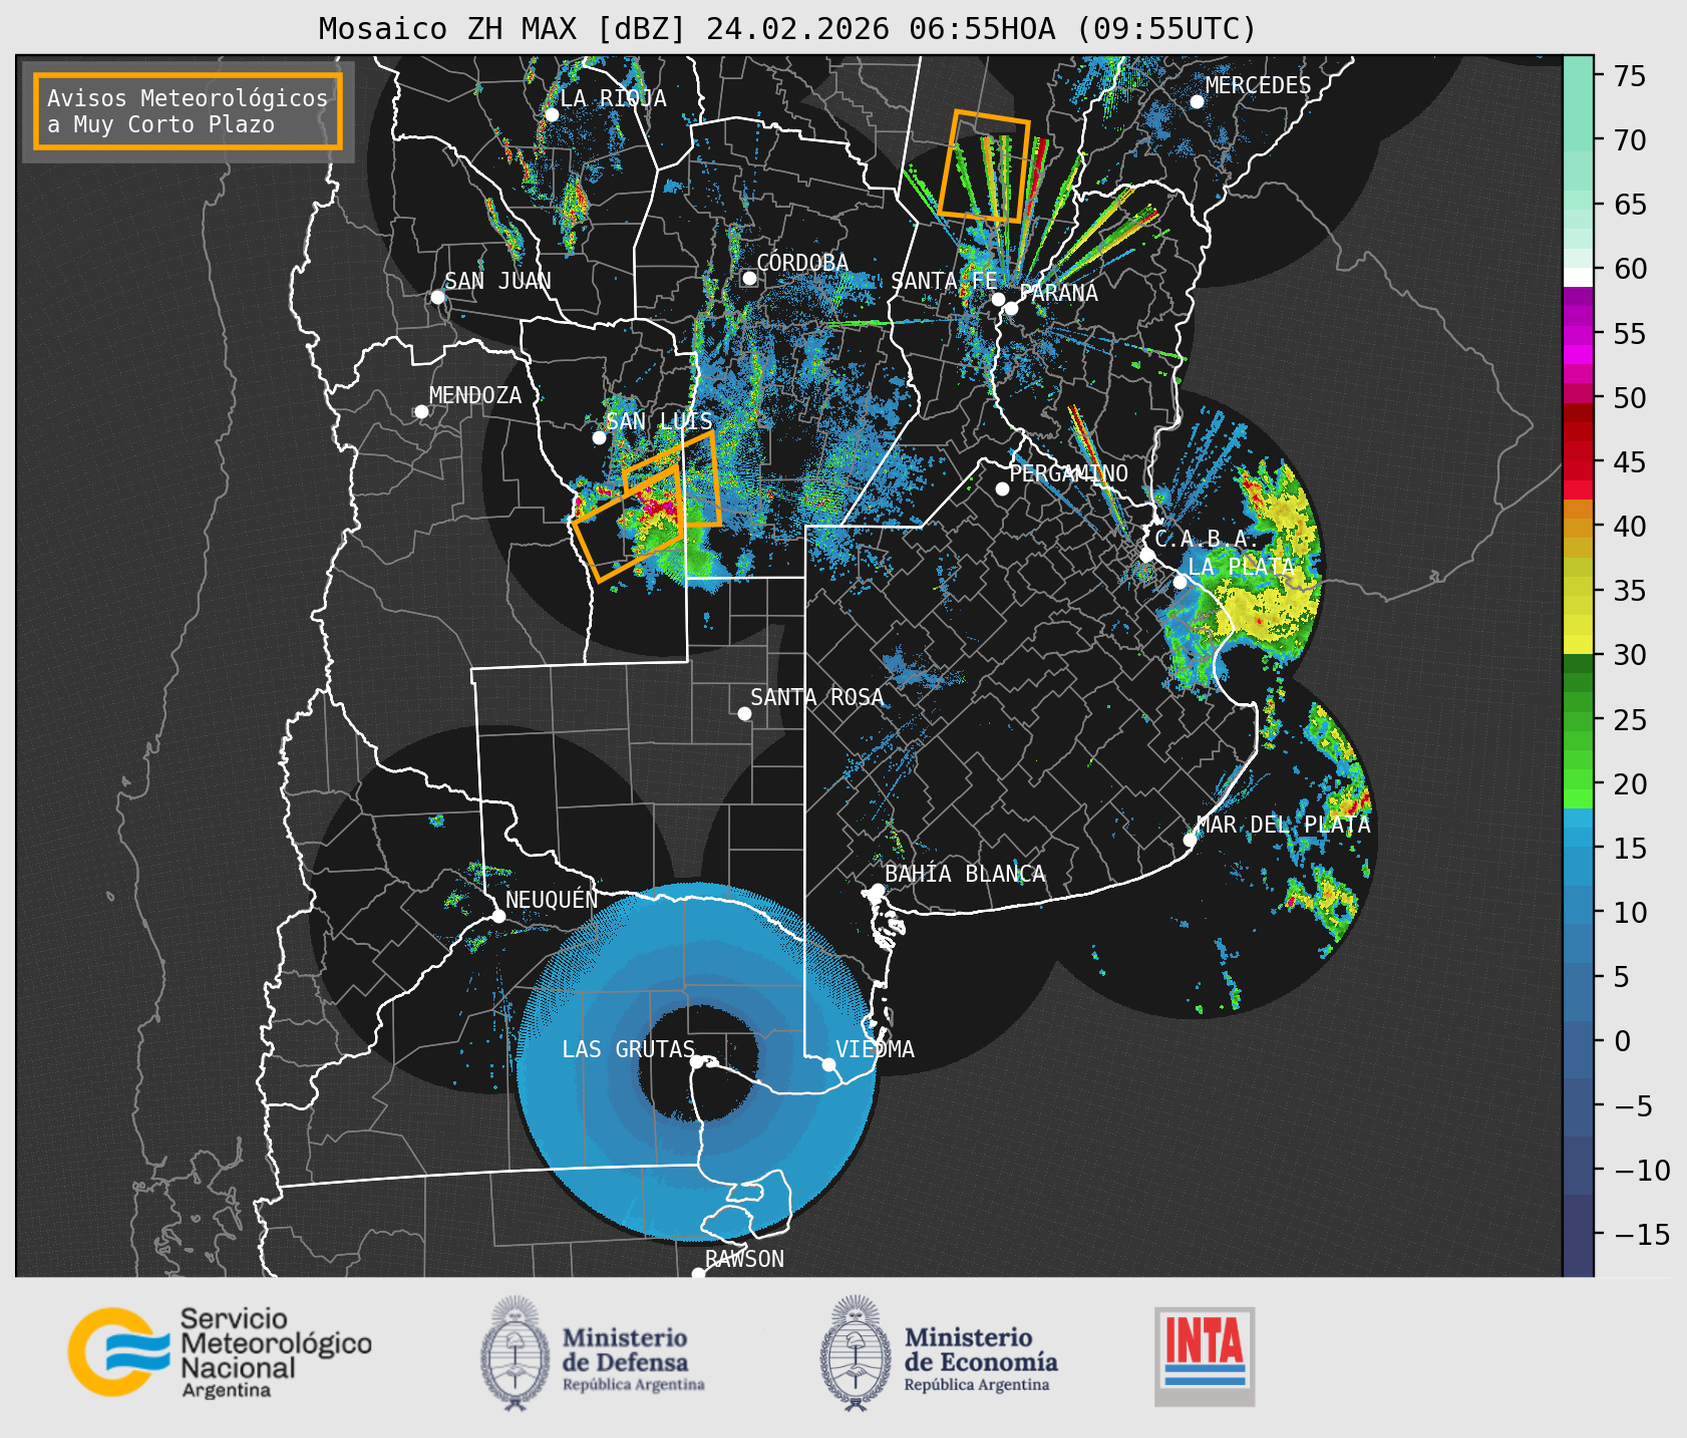Click the PERGAMINO city label

(1068, 473)
